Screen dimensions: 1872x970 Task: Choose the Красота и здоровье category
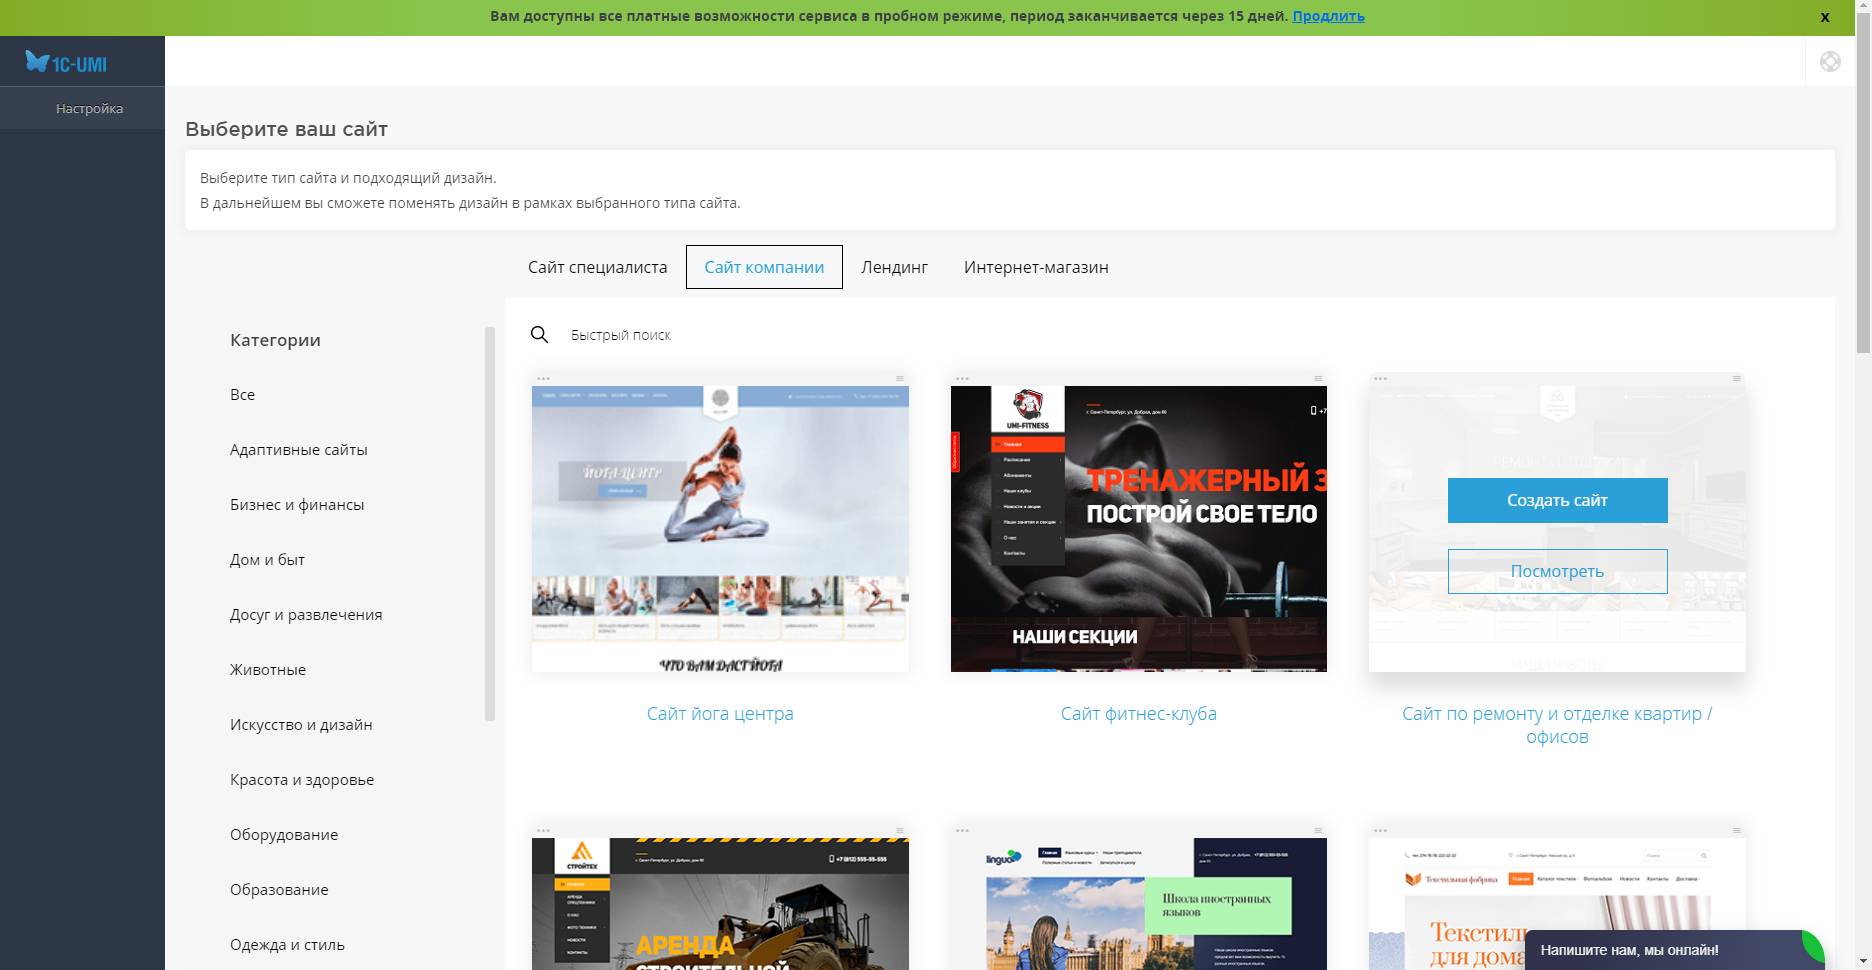coord(302,779)
